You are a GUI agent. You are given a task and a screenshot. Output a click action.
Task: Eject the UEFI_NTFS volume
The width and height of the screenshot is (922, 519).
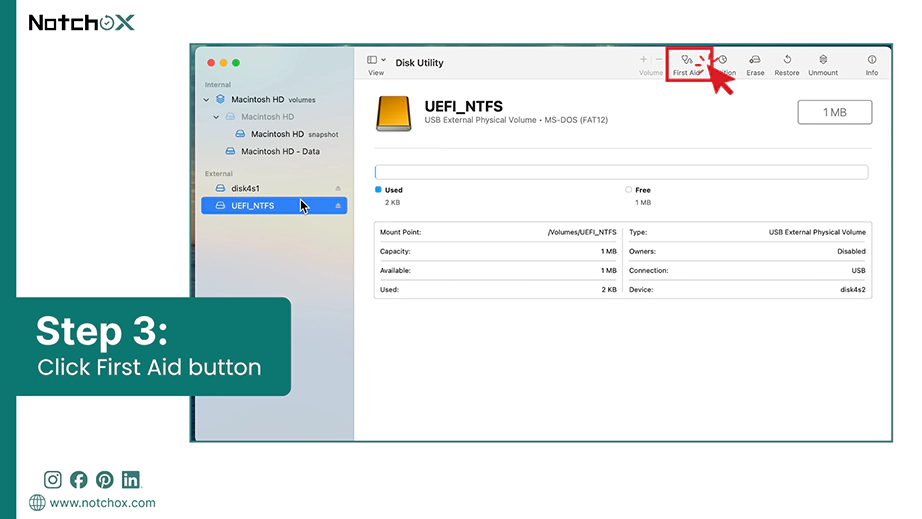click(x=338, y=206)
